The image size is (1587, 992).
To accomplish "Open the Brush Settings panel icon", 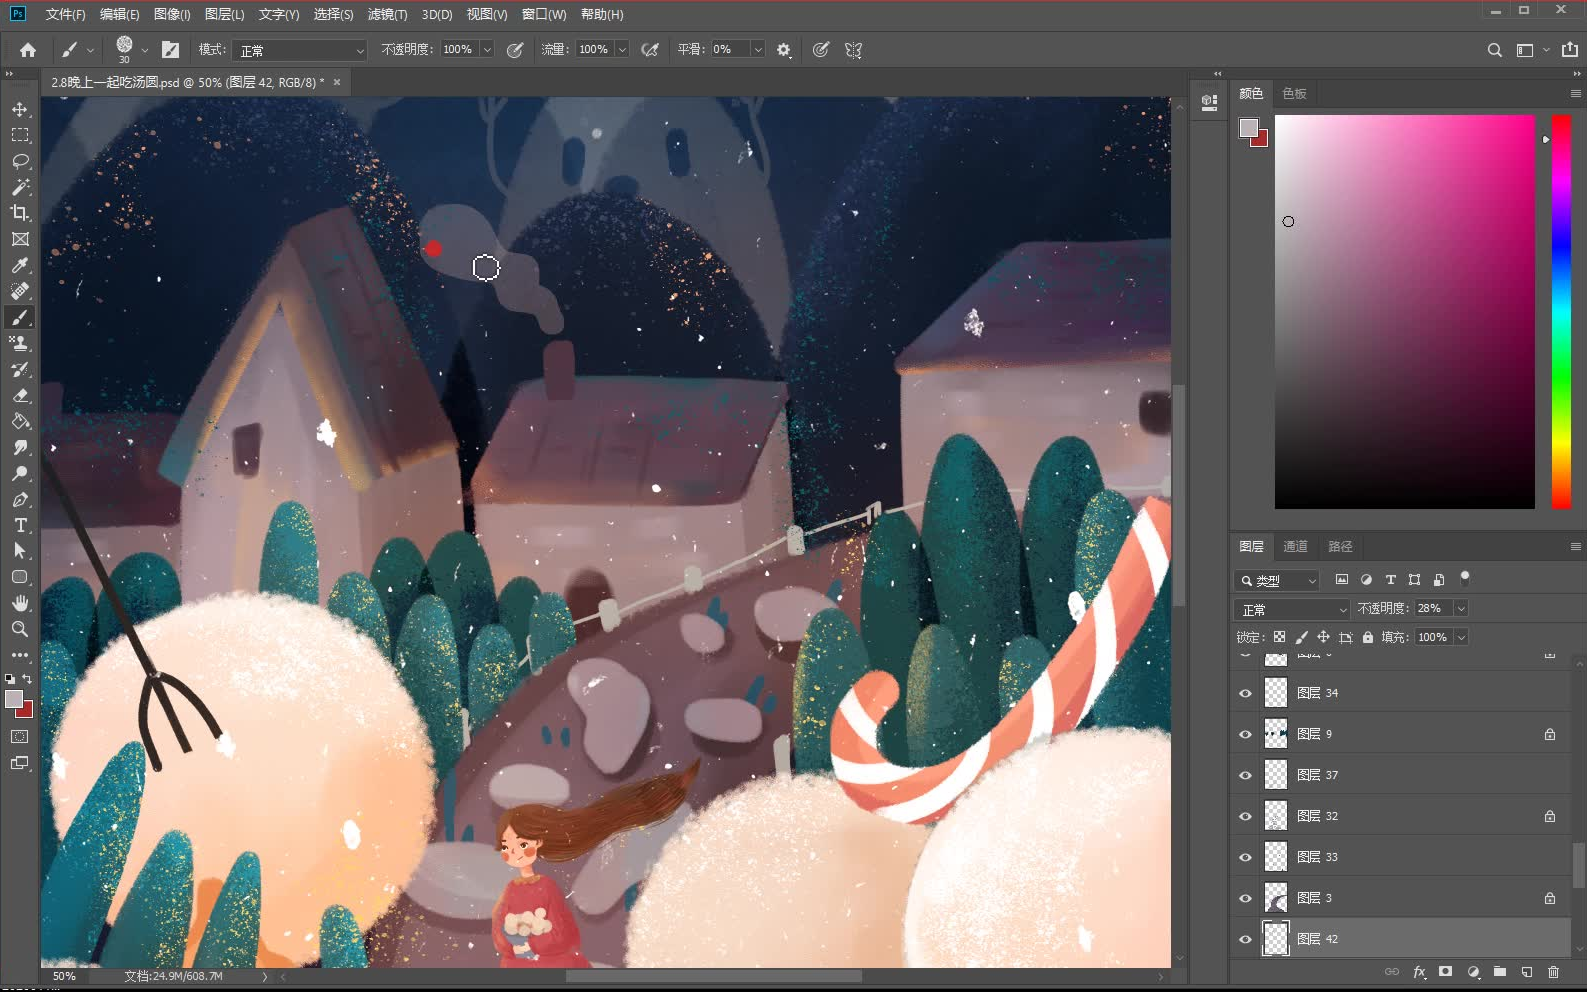I will 171,49.
